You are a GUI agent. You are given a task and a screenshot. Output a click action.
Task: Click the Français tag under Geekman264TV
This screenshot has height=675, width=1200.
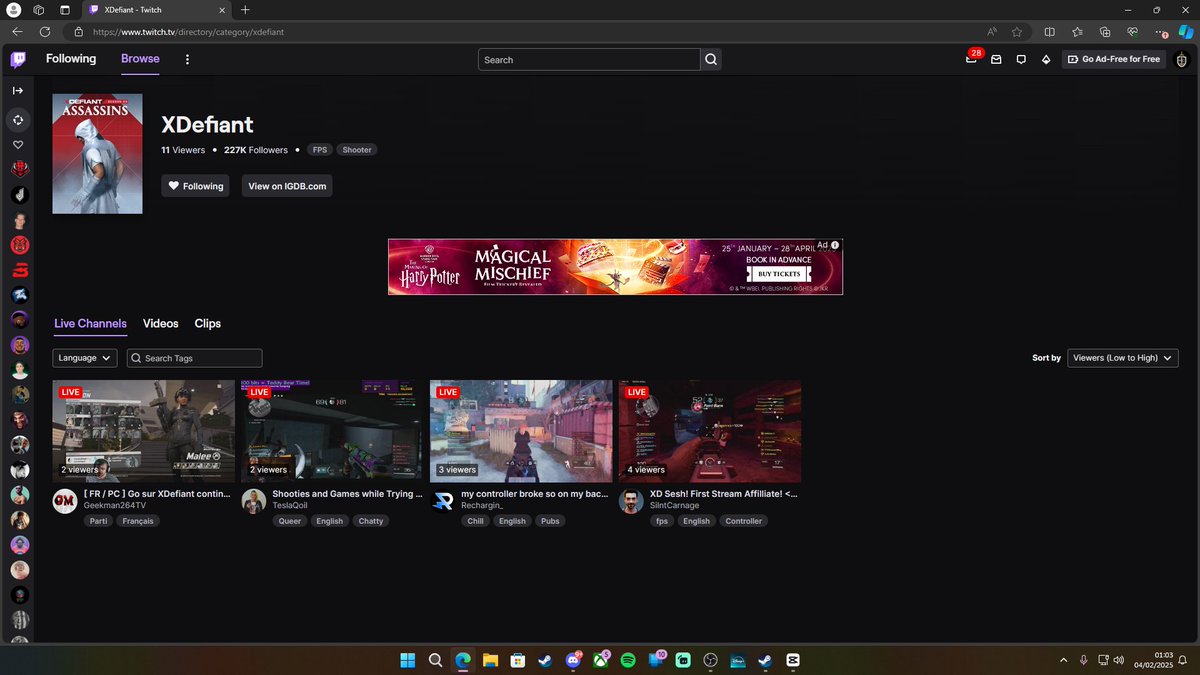click(x=138, y=521)
